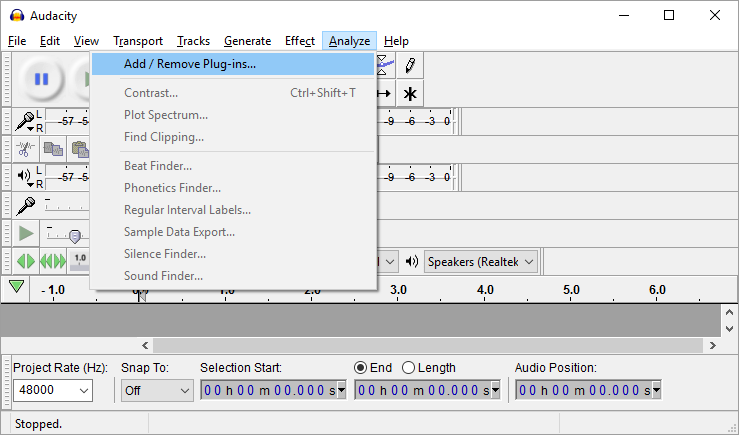Click the 3.0 mark on timeline ruler
Screen dimensions: 739x435
coord(398,289)
